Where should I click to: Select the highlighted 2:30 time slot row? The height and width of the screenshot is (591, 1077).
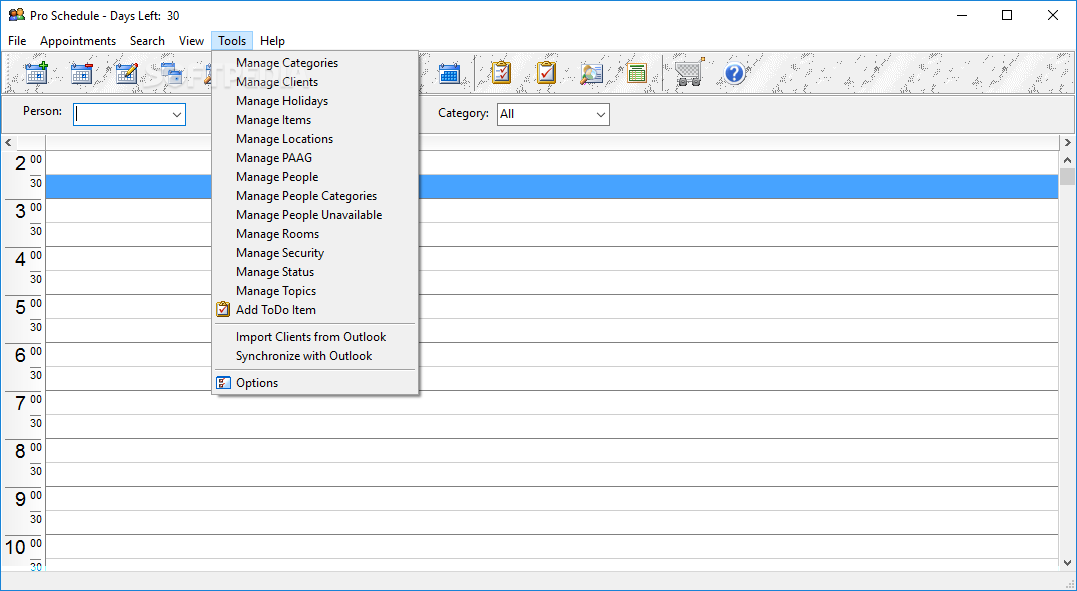click(552, 187)
